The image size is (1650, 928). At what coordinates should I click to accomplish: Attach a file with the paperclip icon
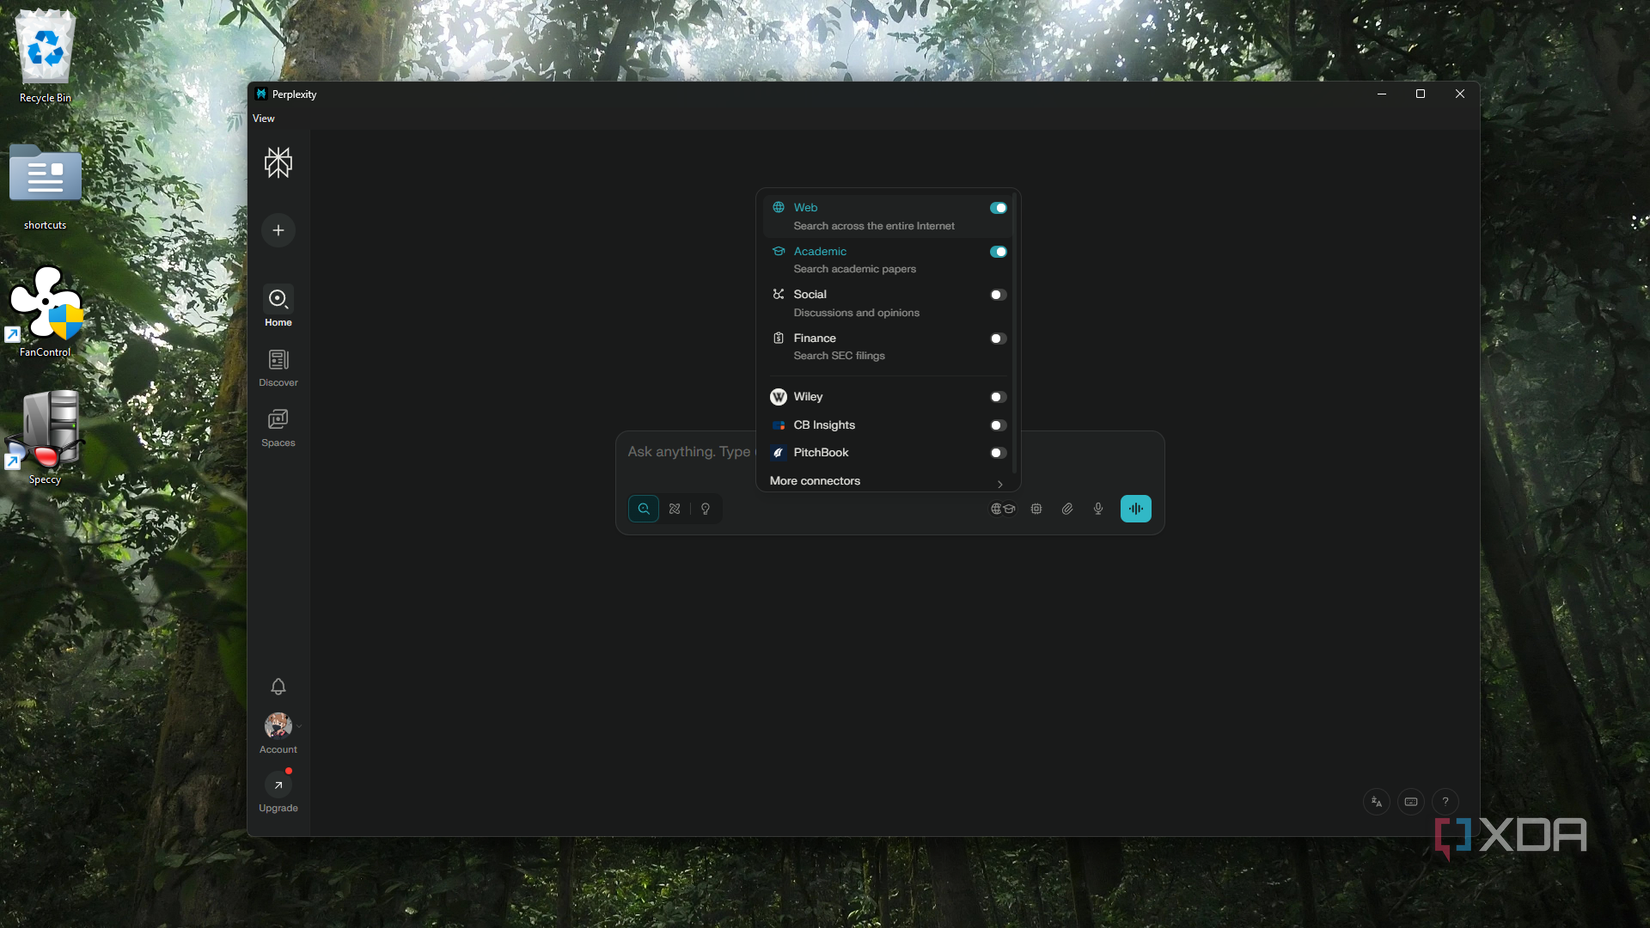(x=1067, y=509)
